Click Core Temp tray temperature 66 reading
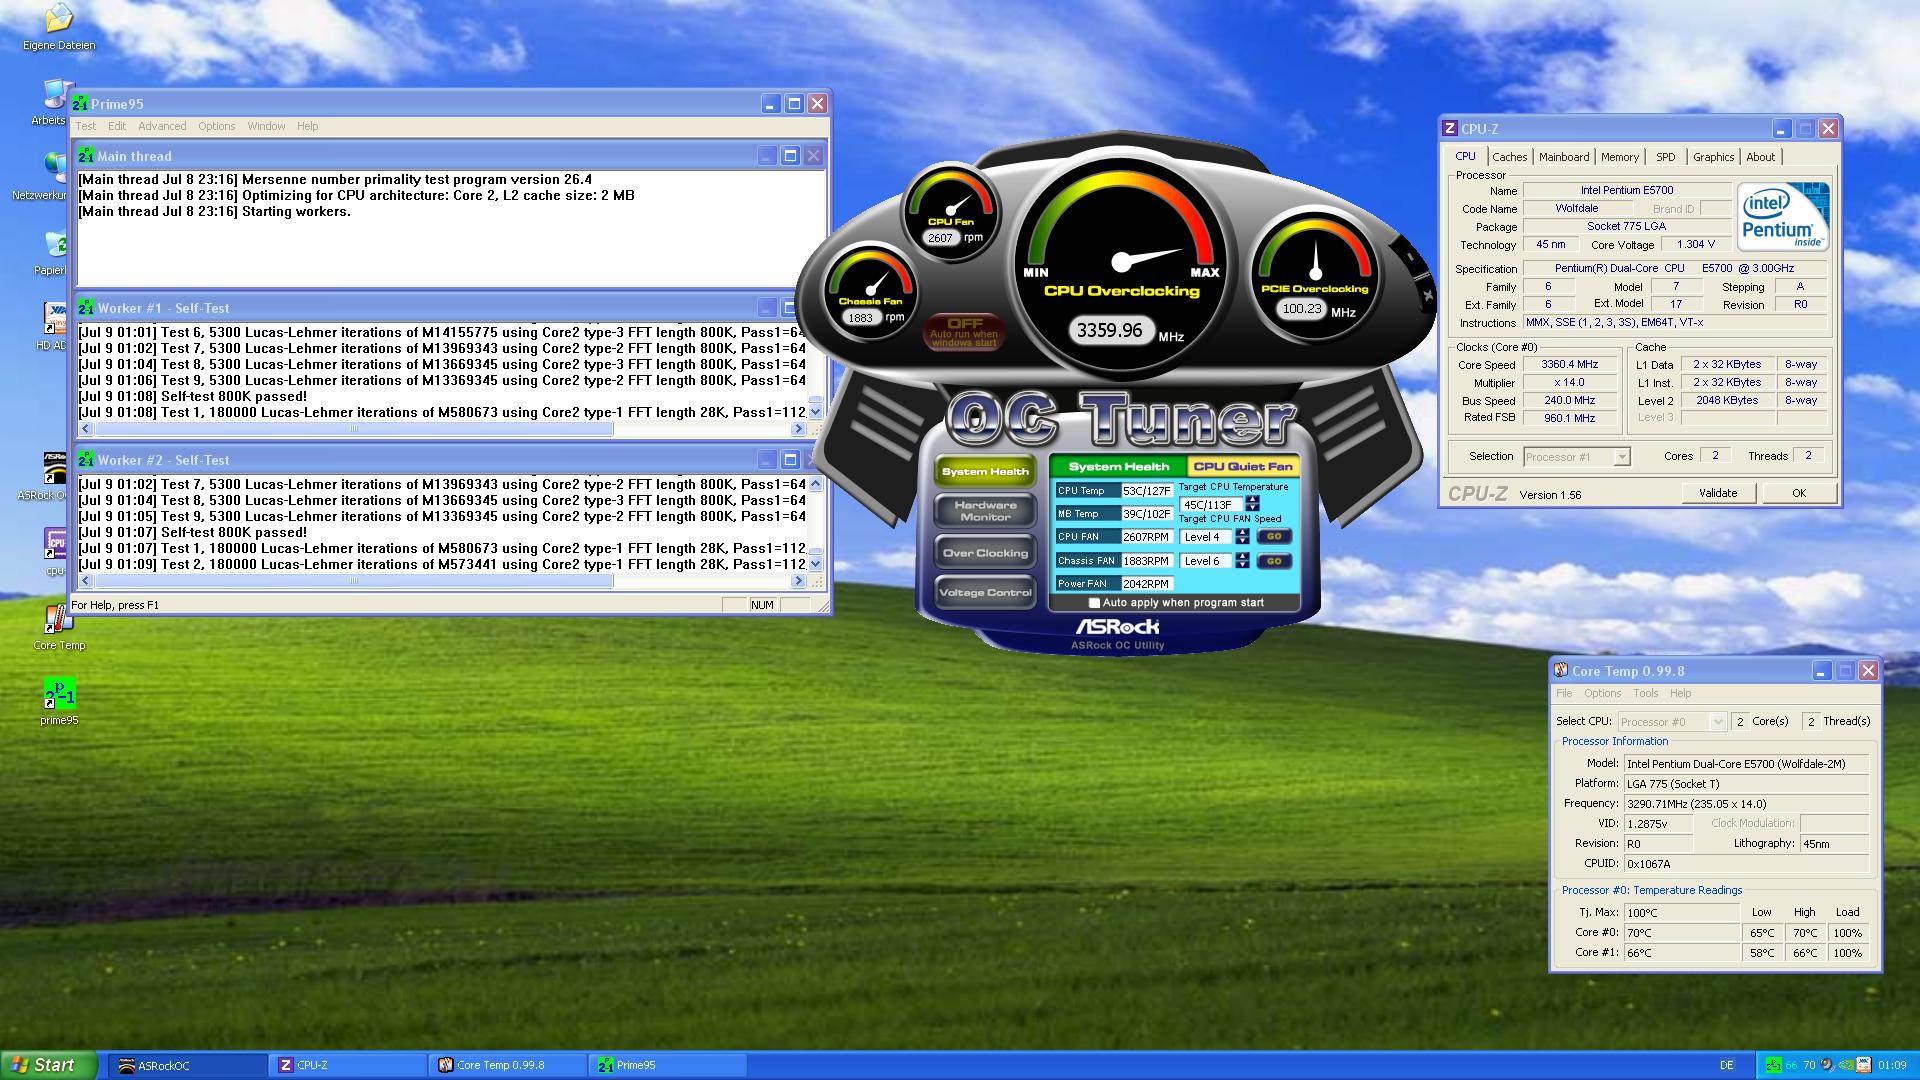The image size is (1920, 1080). 1791,1065
